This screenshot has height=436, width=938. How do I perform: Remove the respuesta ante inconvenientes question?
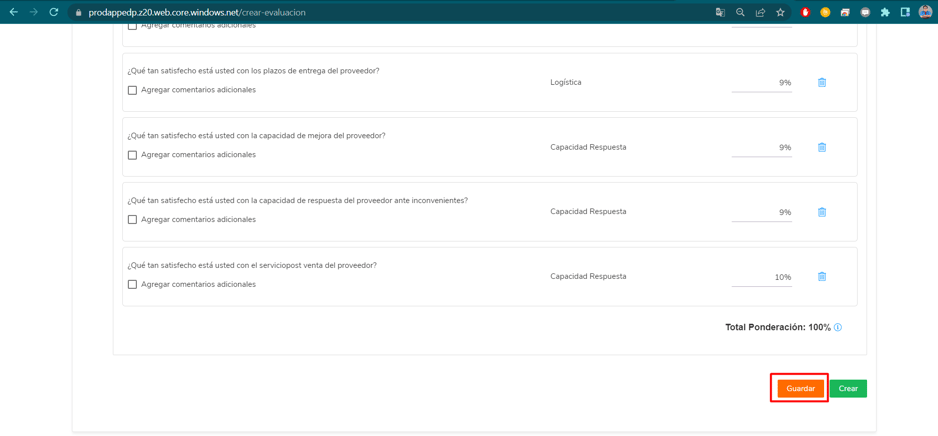tap(822, 212)
